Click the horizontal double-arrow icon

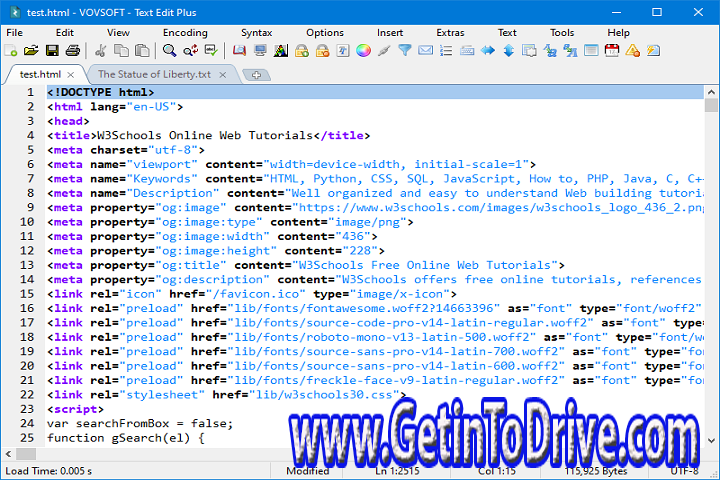point(488,51)
